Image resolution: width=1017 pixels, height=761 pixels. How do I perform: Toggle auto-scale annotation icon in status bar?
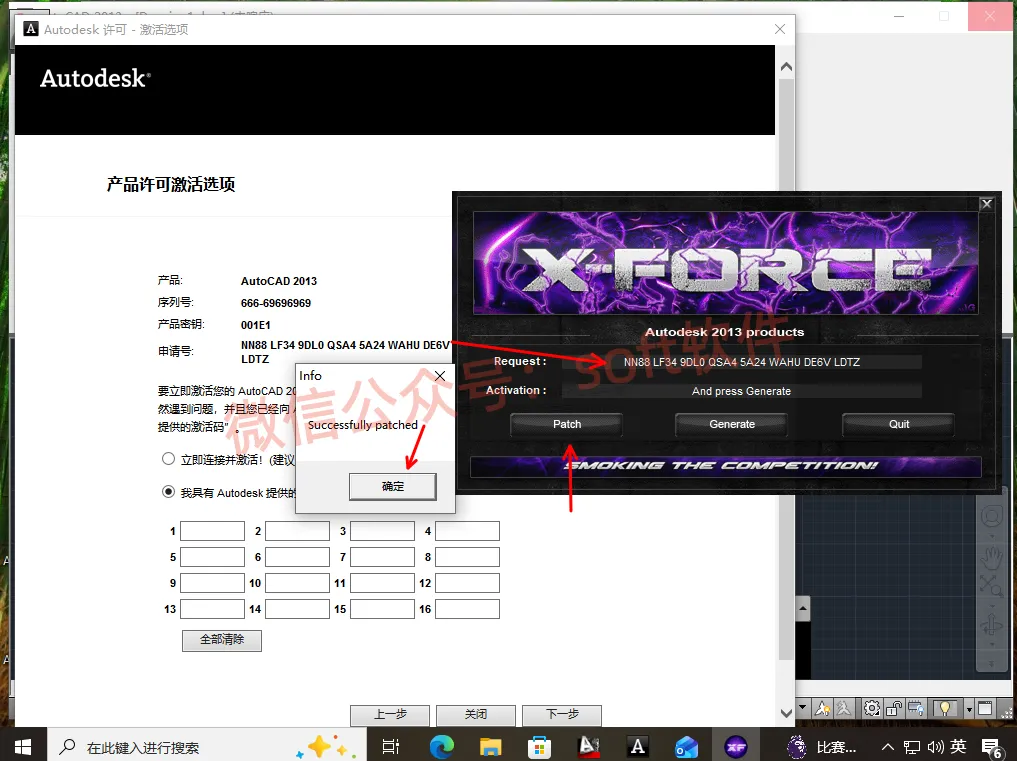tap(843, 708)
